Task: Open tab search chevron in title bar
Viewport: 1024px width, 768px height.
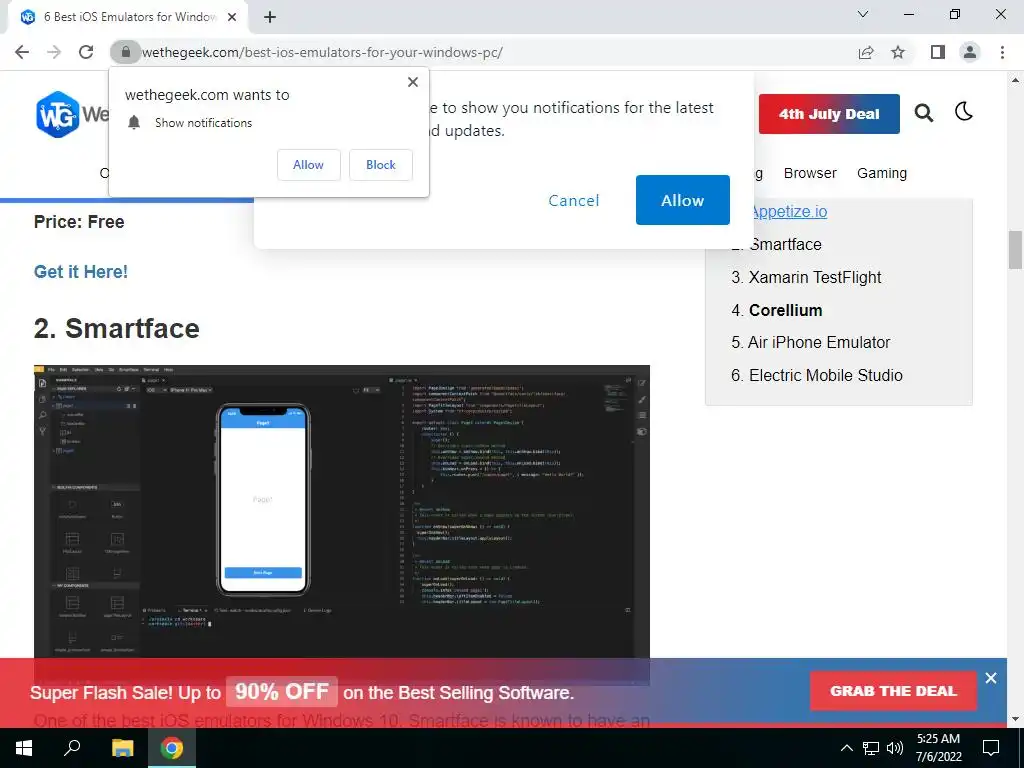Action: (863, 14)
